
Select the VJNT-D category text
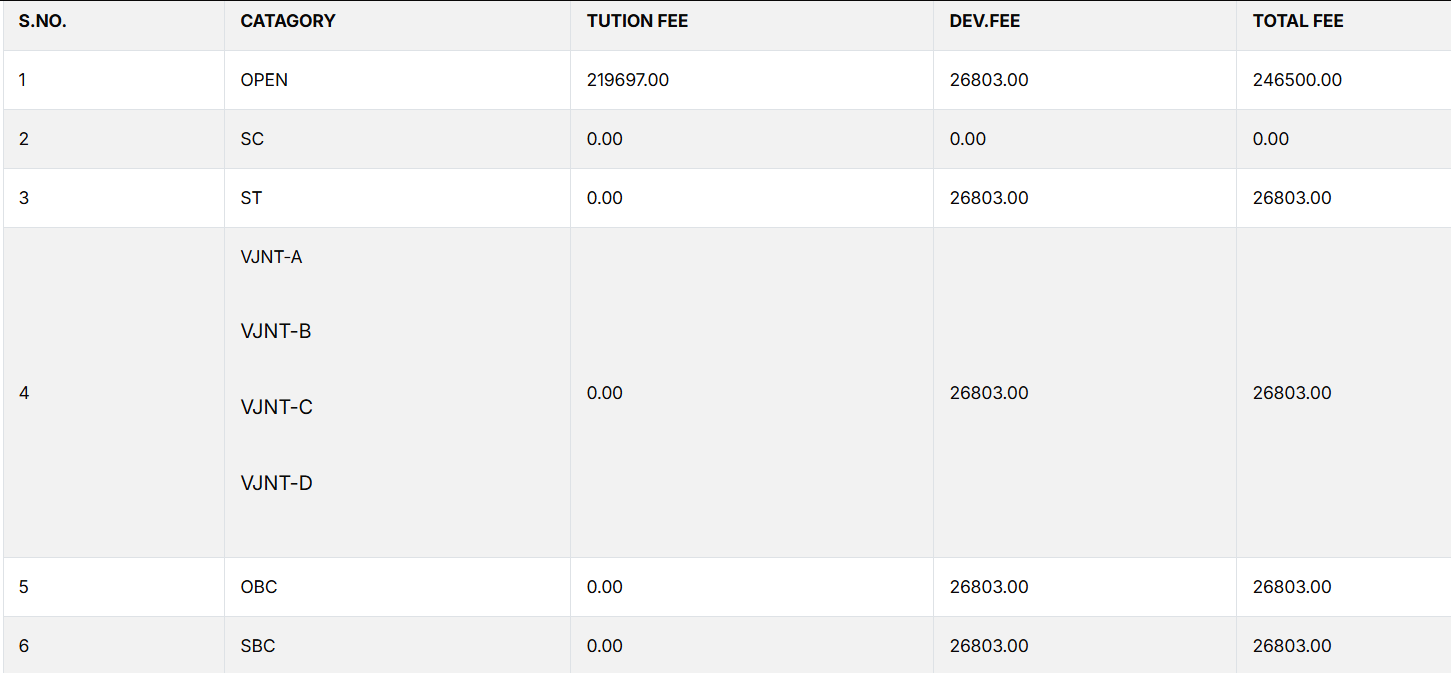[276, 483]
